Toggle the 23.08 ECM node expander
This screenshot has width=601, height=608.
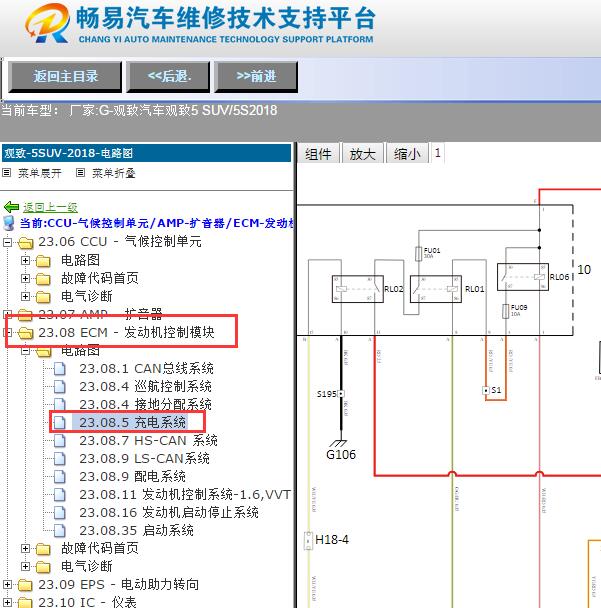(x=7, y=332)
